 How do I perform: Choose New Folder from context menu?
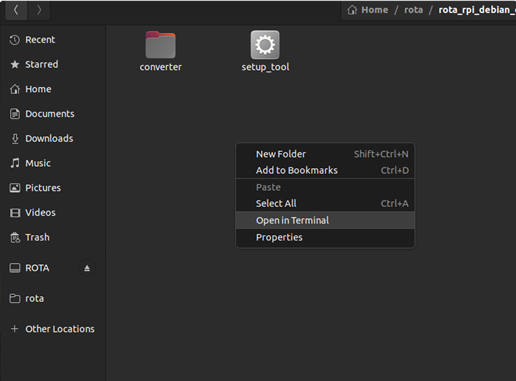tap(325, 154)
